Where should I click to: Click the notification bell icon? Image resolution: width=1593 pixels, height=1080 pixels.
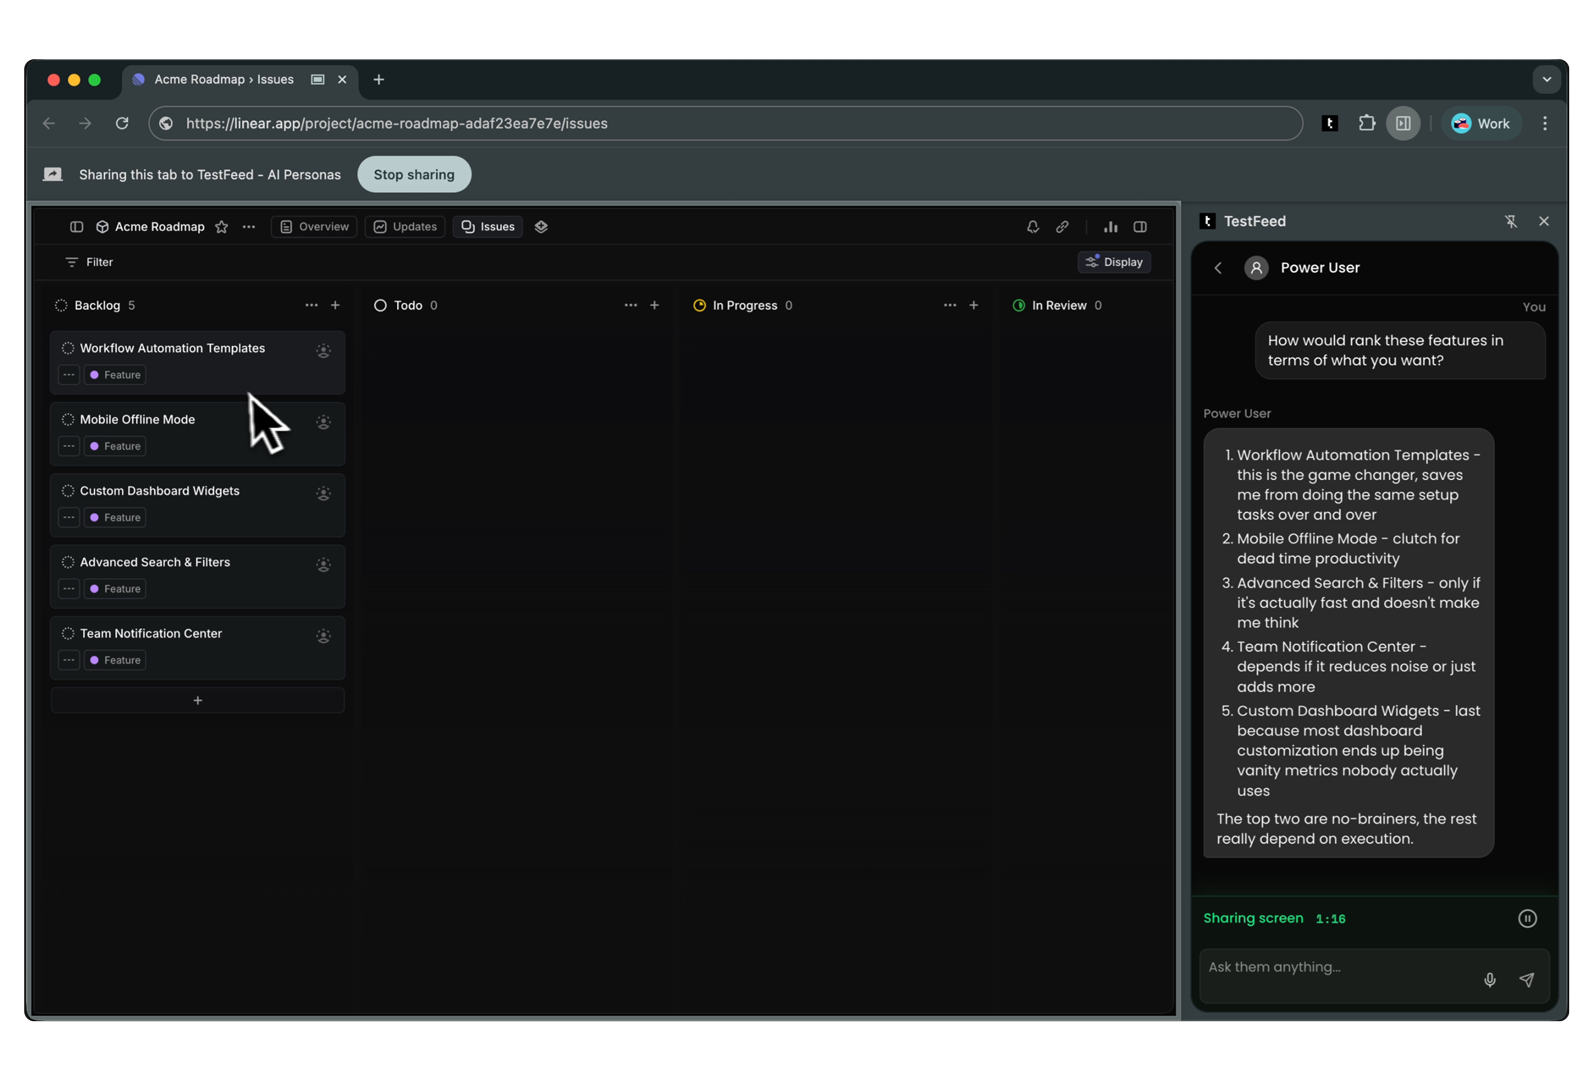coord(1033,227)
